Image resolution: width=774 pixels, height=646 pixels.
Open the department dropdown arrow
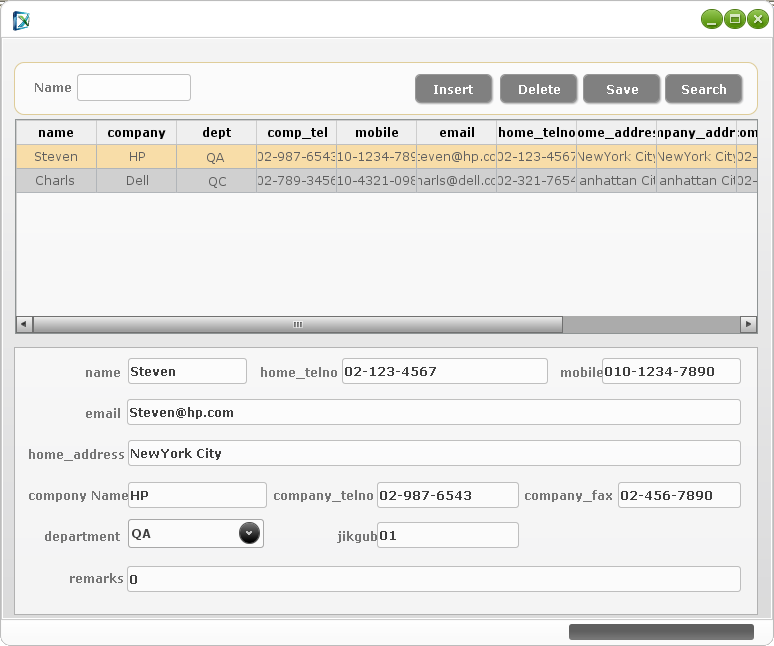(x=250, y=534)
